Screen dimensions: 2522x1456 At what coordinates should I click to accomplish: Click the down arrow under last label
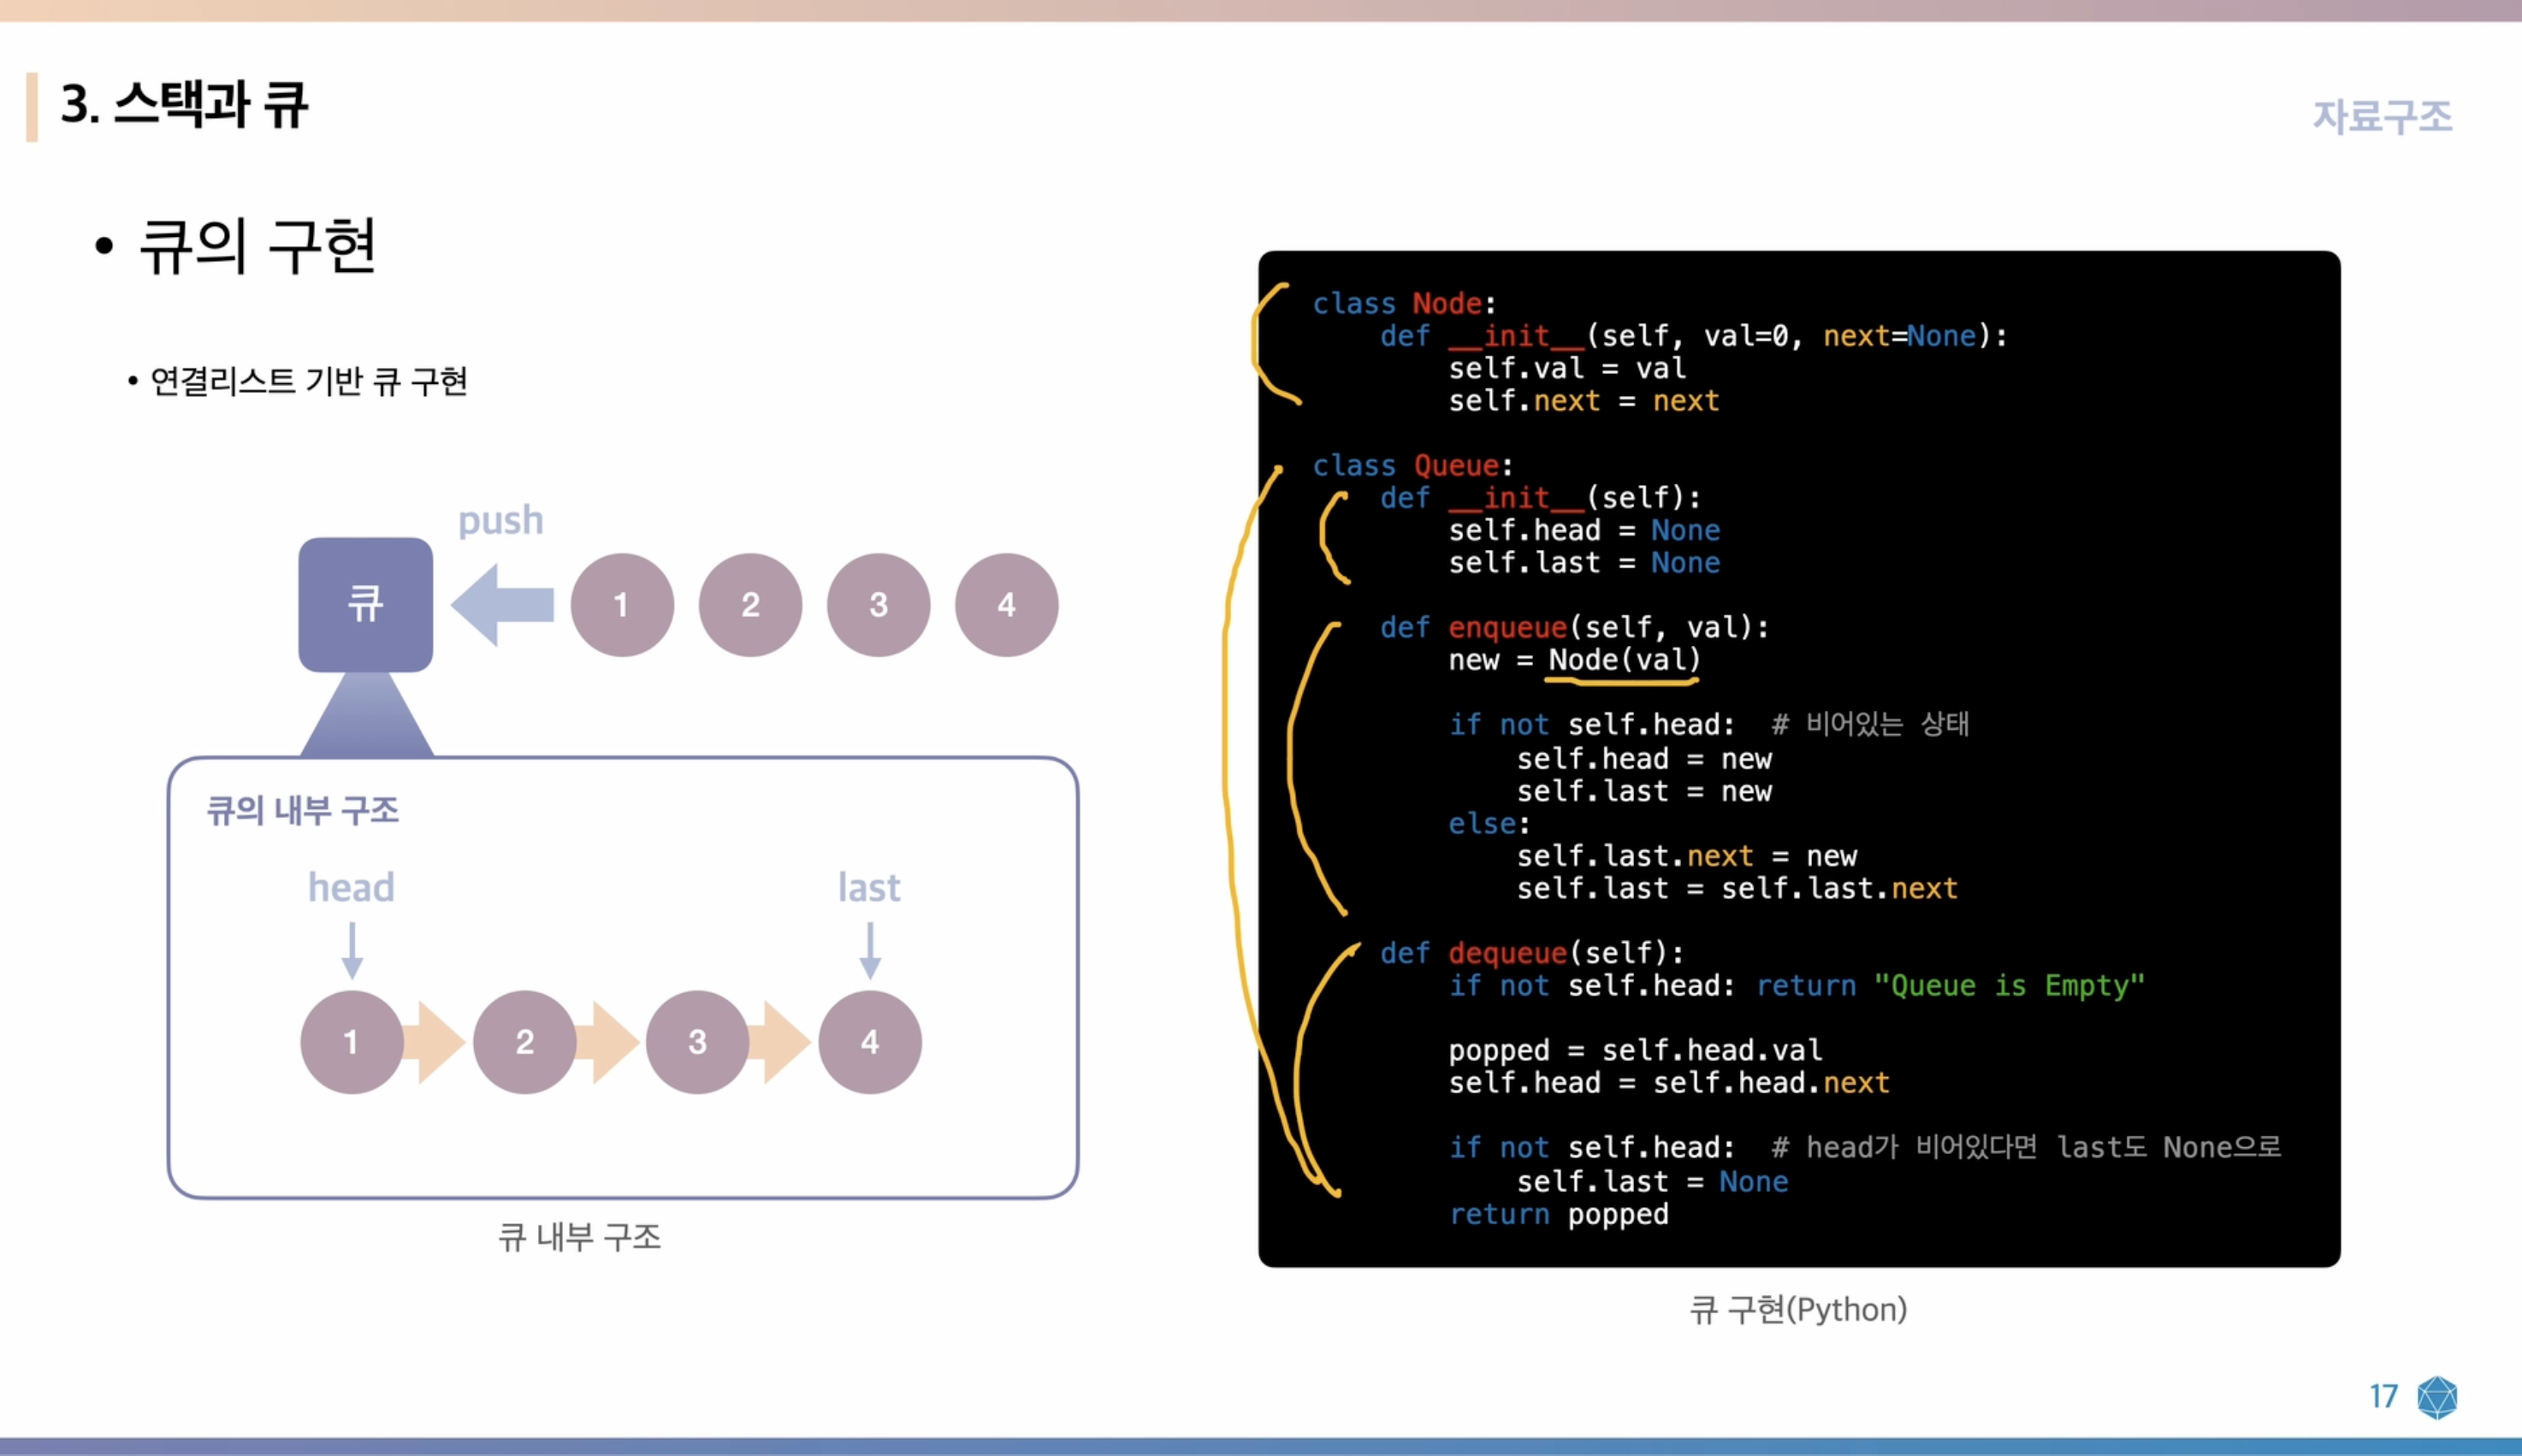tap(870, 950)
